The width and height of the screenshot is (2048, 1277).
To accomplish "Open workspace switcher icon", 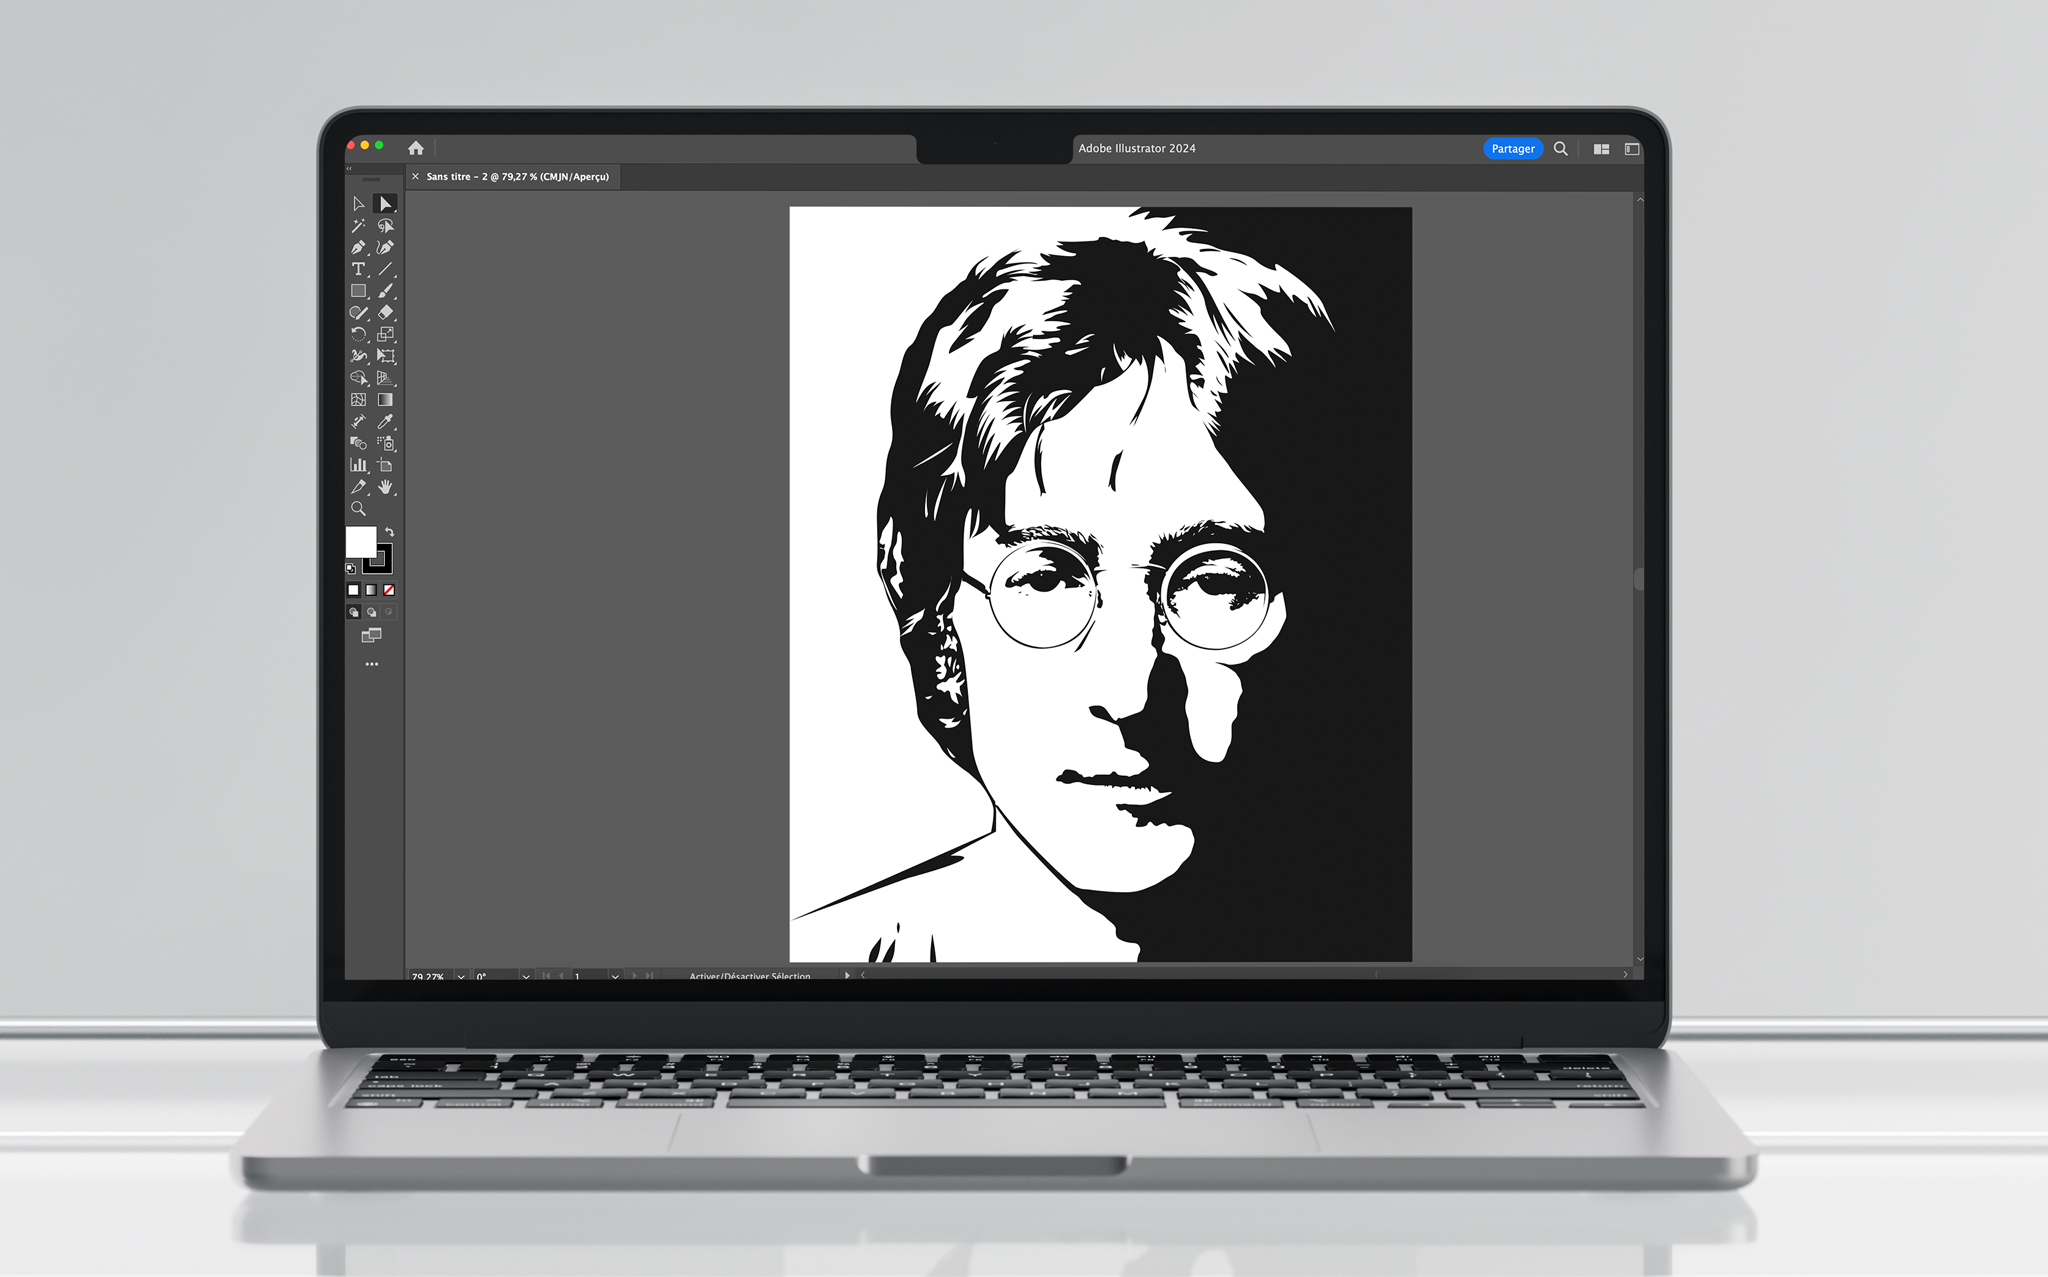I will click(x=1632, y=149).
